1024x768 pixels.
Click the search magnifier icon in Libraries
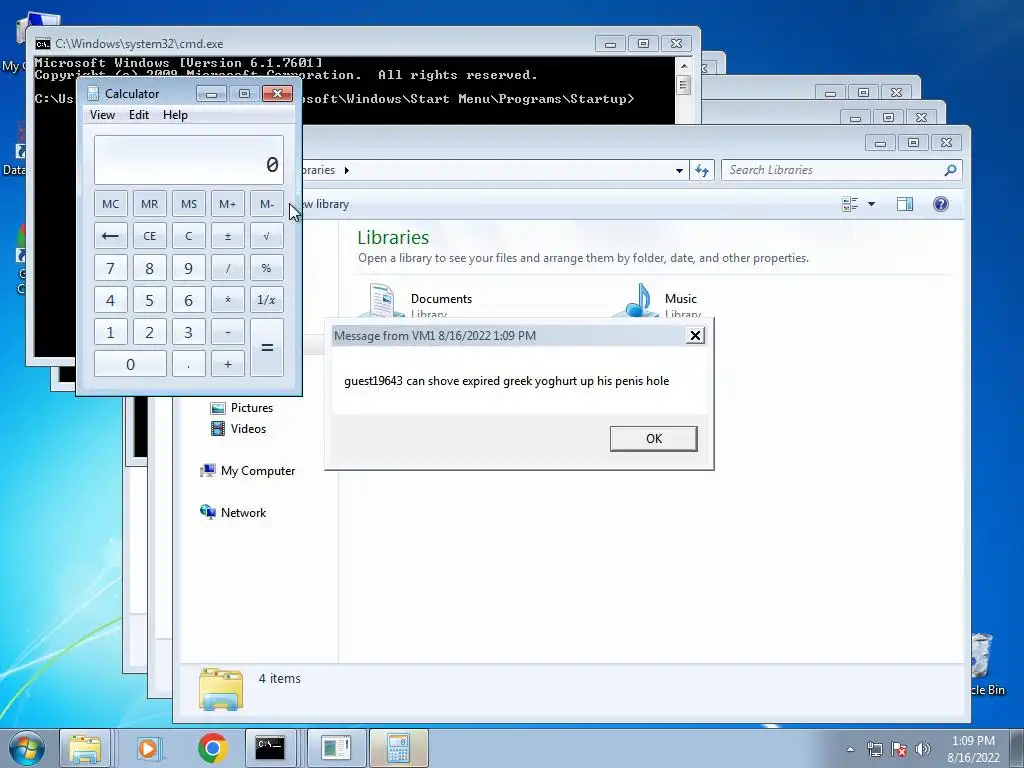[x=950, y=170]
